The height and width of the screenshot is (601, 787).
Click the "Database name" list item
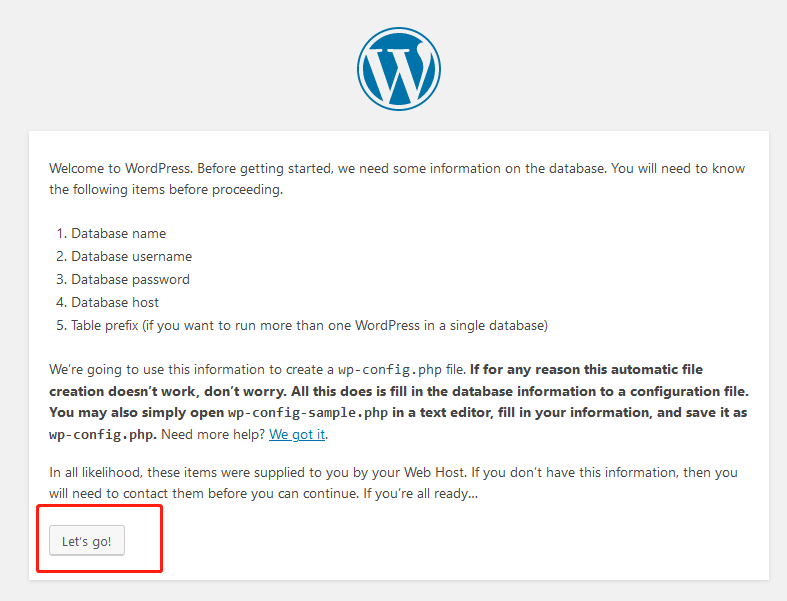pyautogui.click(x=118, y=233)
